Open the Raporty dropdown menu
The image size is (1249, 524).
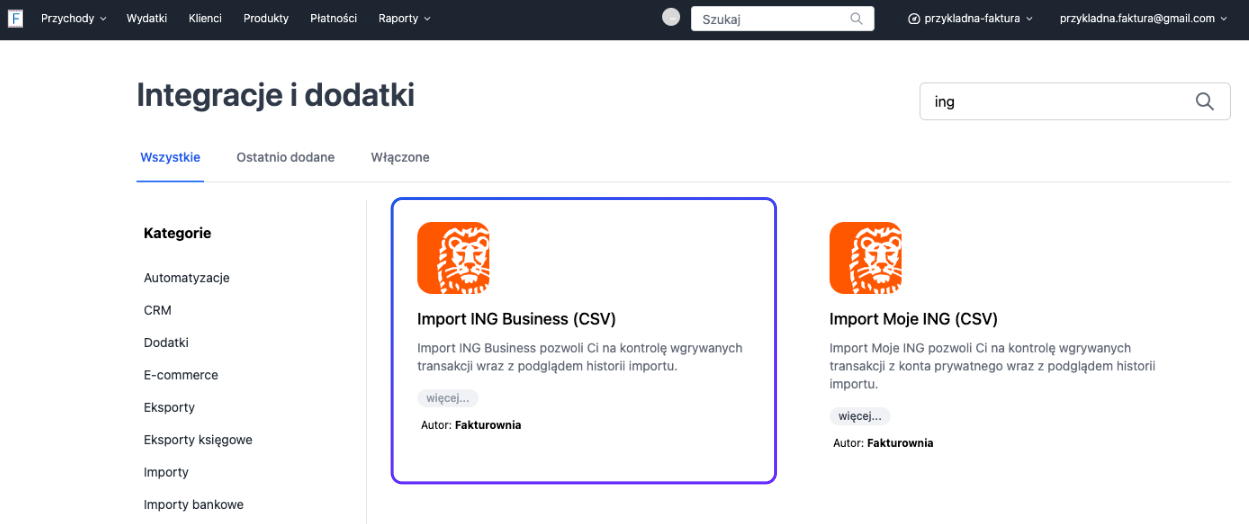pyautogui.click(x=405, y=18)
